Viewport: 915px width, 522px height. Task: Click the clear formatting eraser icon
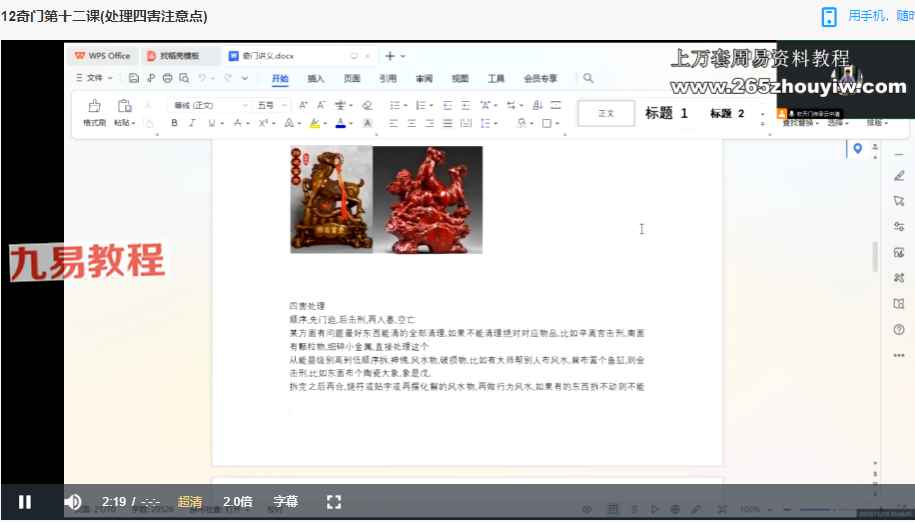(x=367, y=106)
